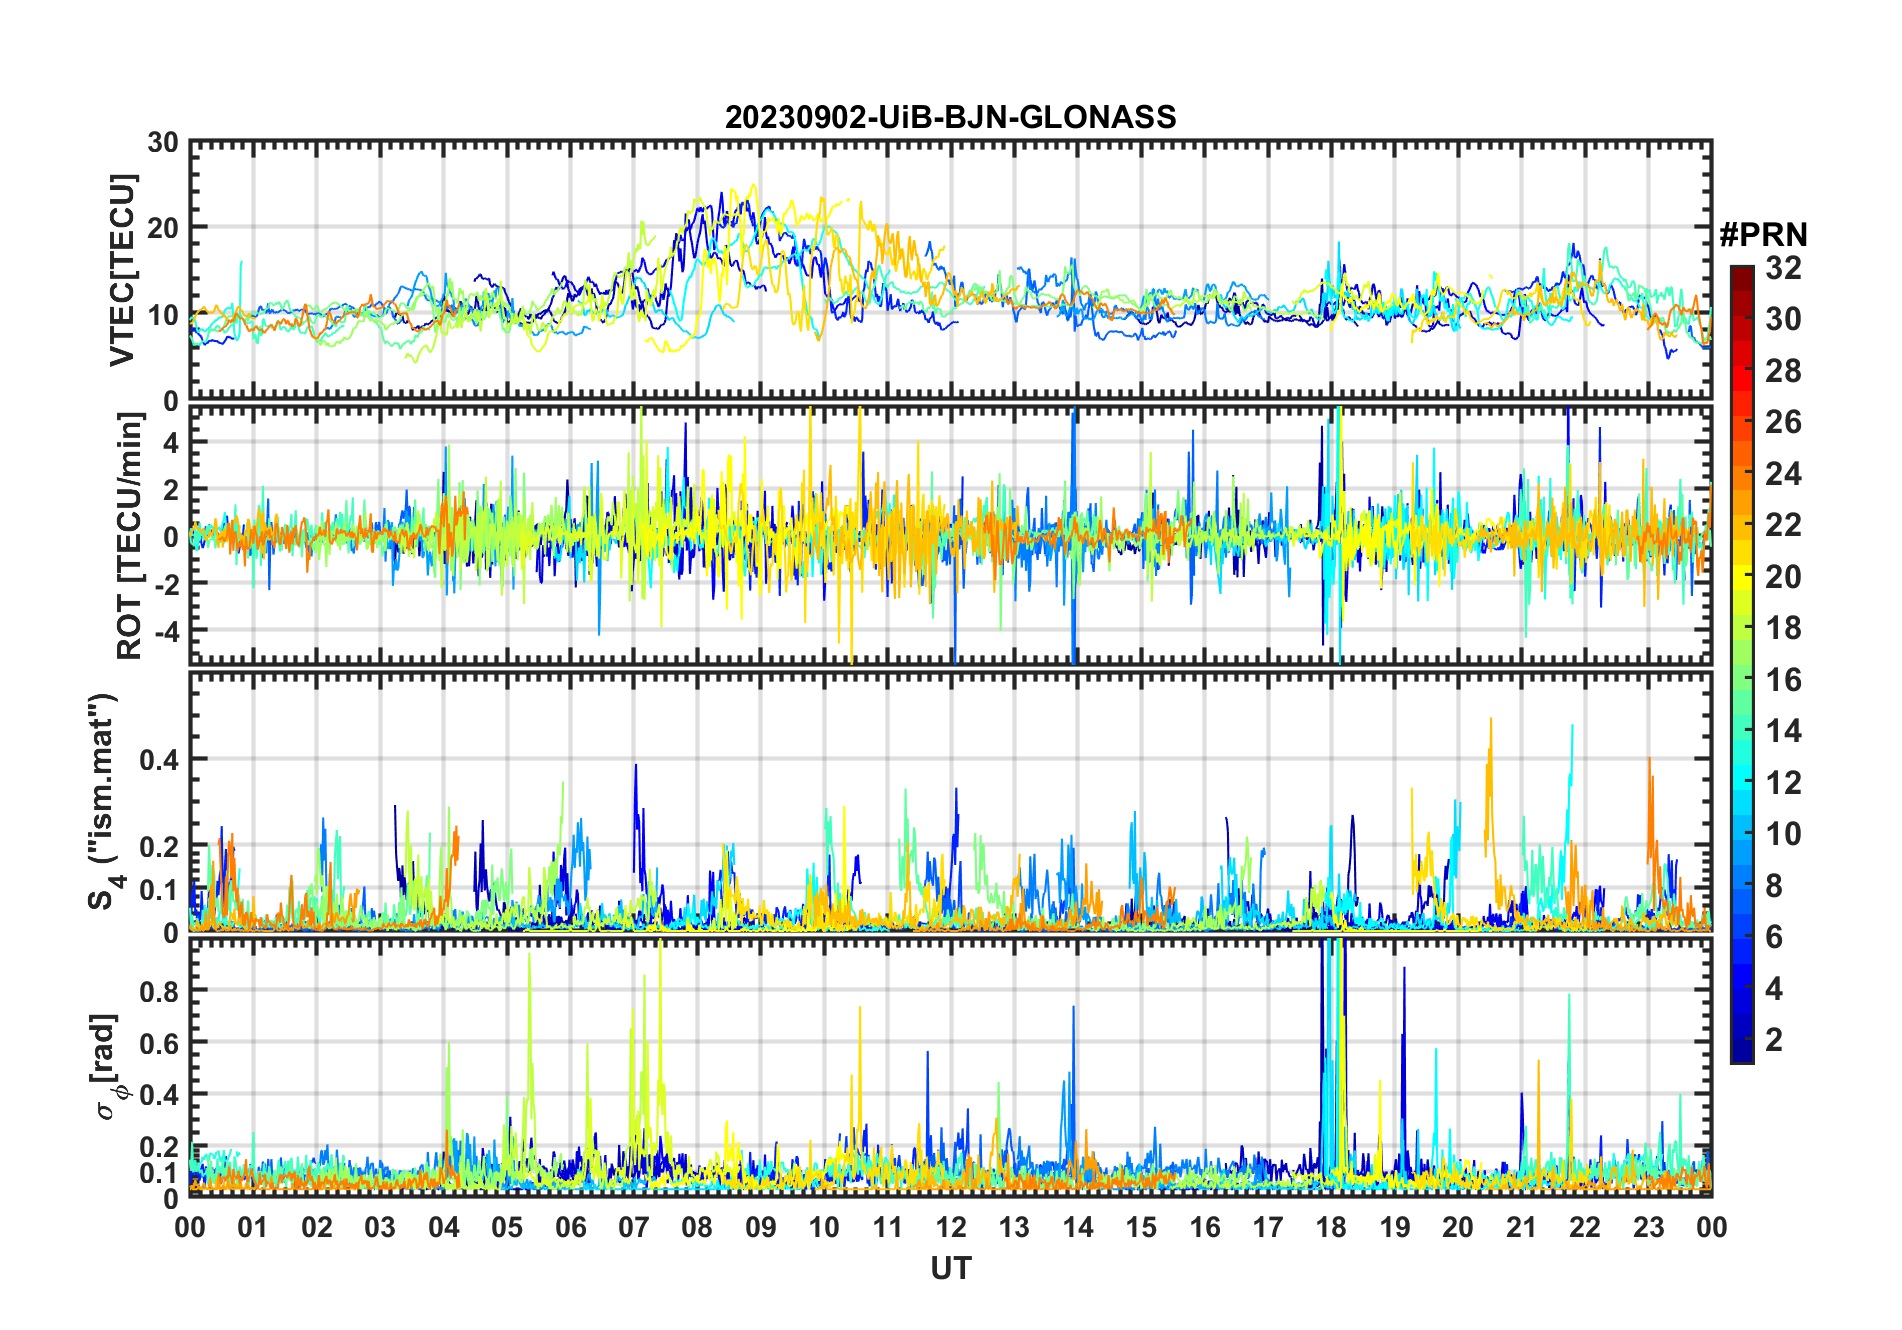Click the 06 hour tick on the UT axis
Image resolution: width=1902 pixels, height=1330 pixels.
click(571, 1227)
